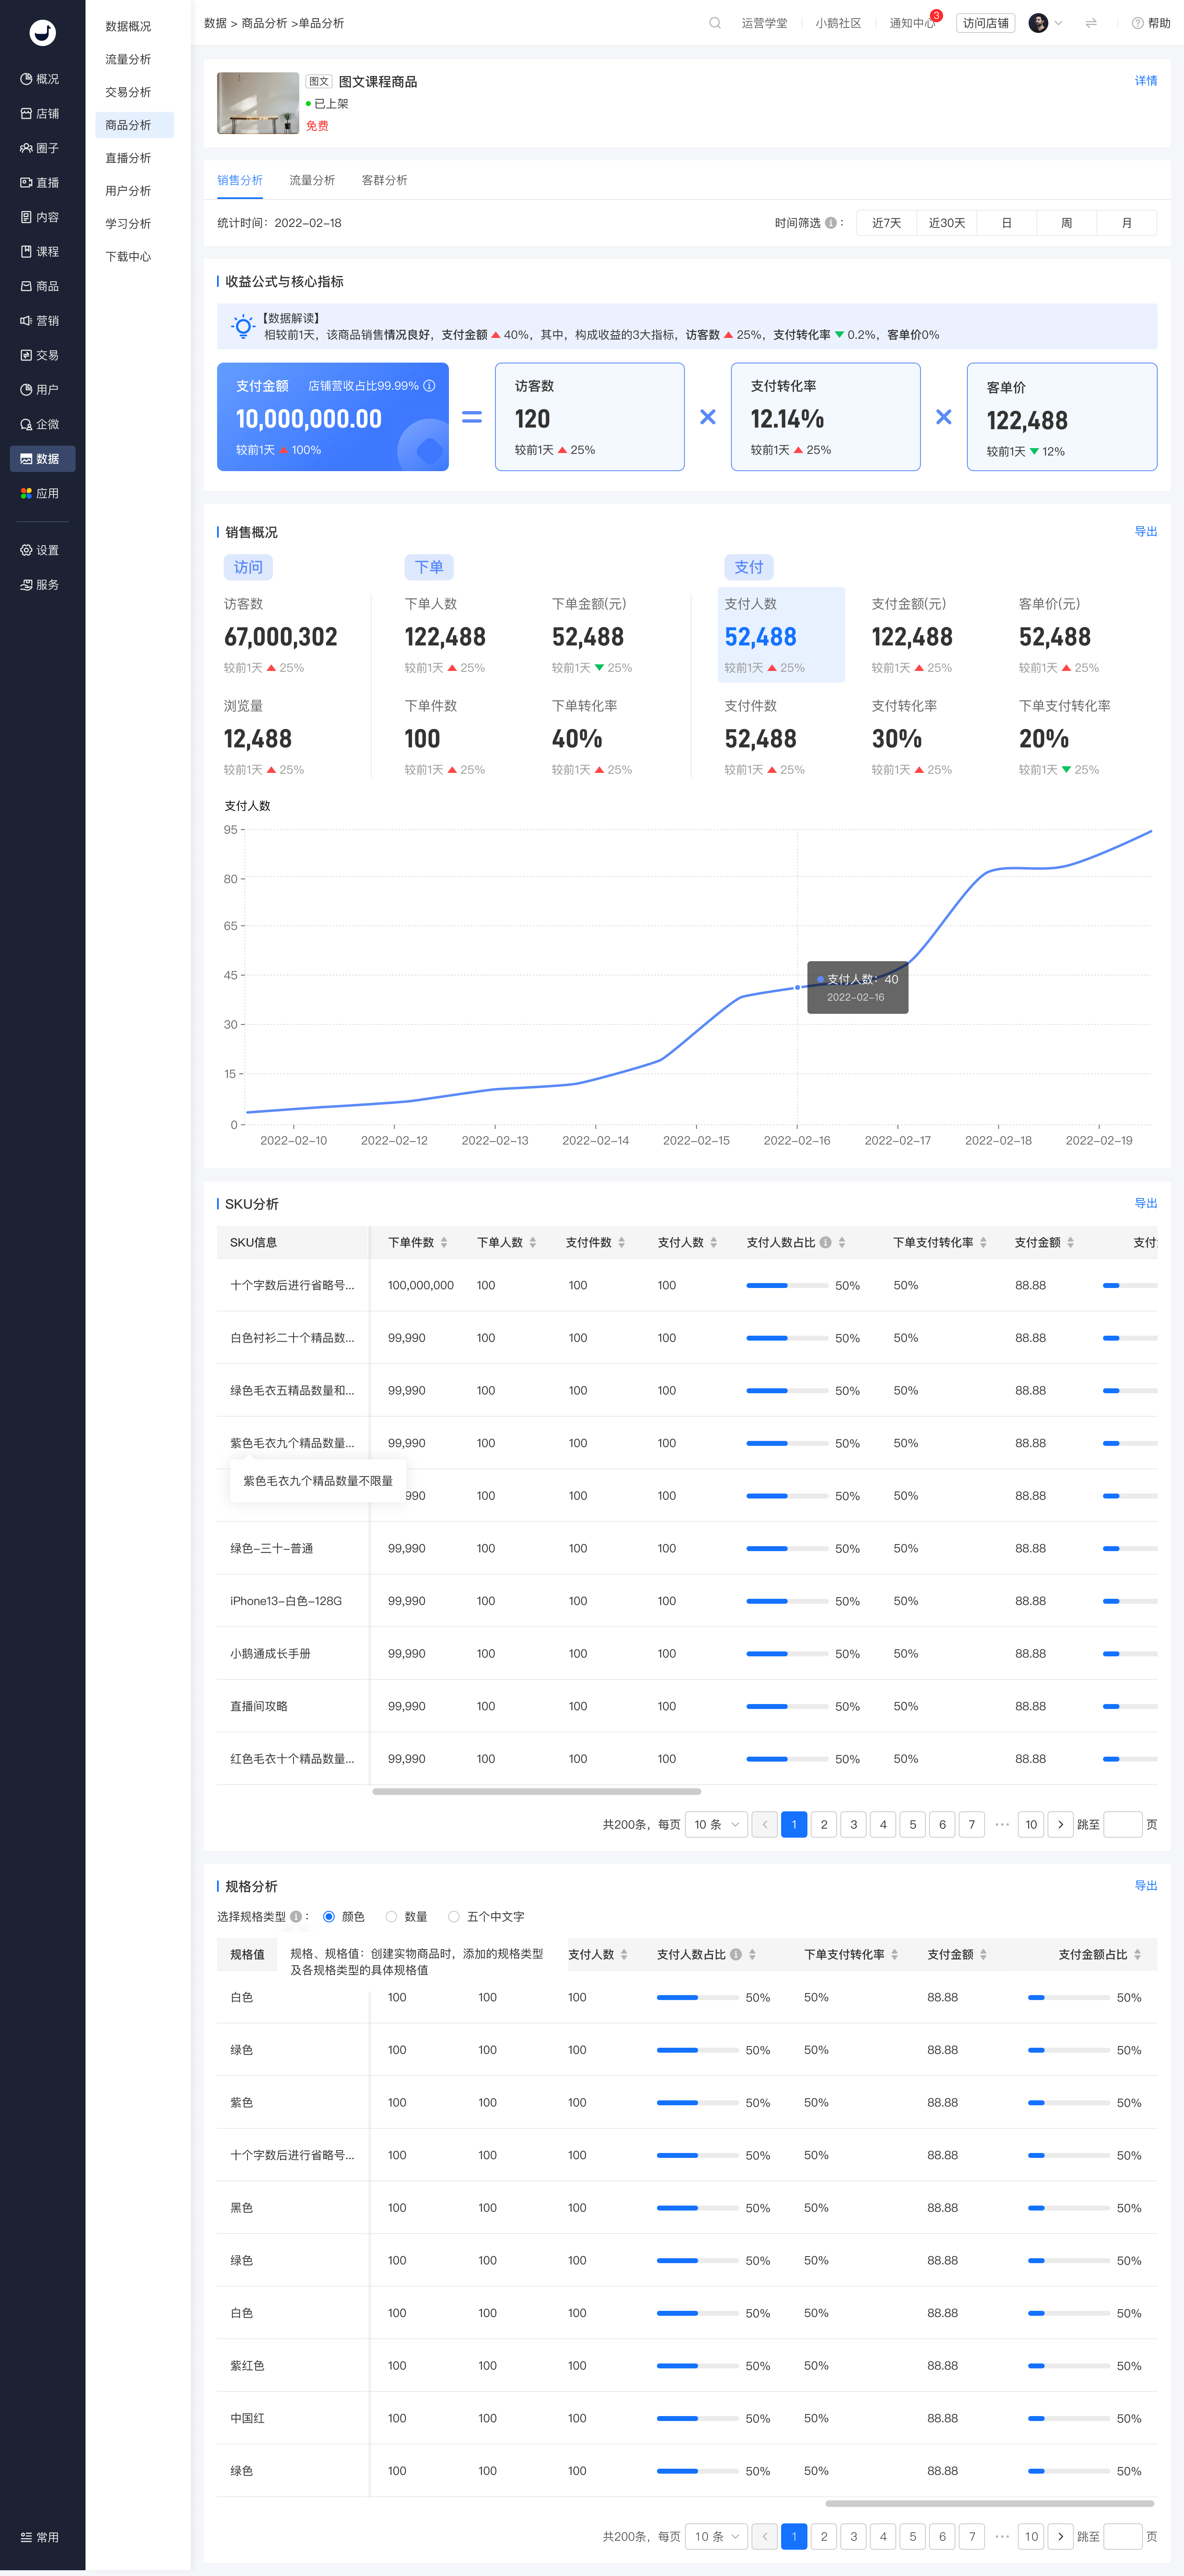Viewport: 1184px width, 2576px height.
Task: Open 企微 WeCom in sidebar
Action: tap(40, 424)
